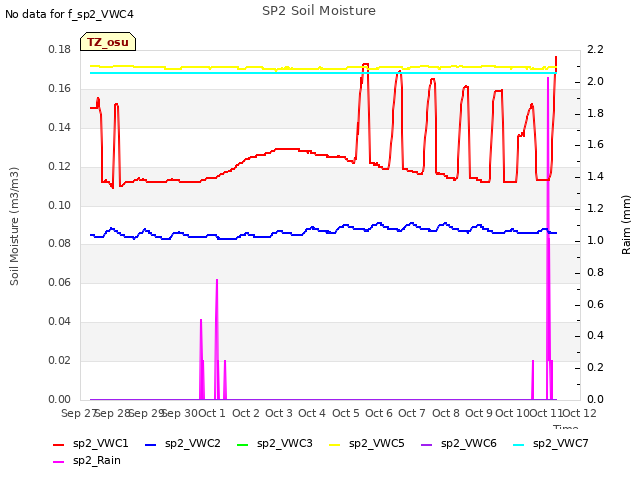The width and height of the screenshot is (640, 480).
Task: Click the 0.12 left axis value
Action: [x=60, y=167]
